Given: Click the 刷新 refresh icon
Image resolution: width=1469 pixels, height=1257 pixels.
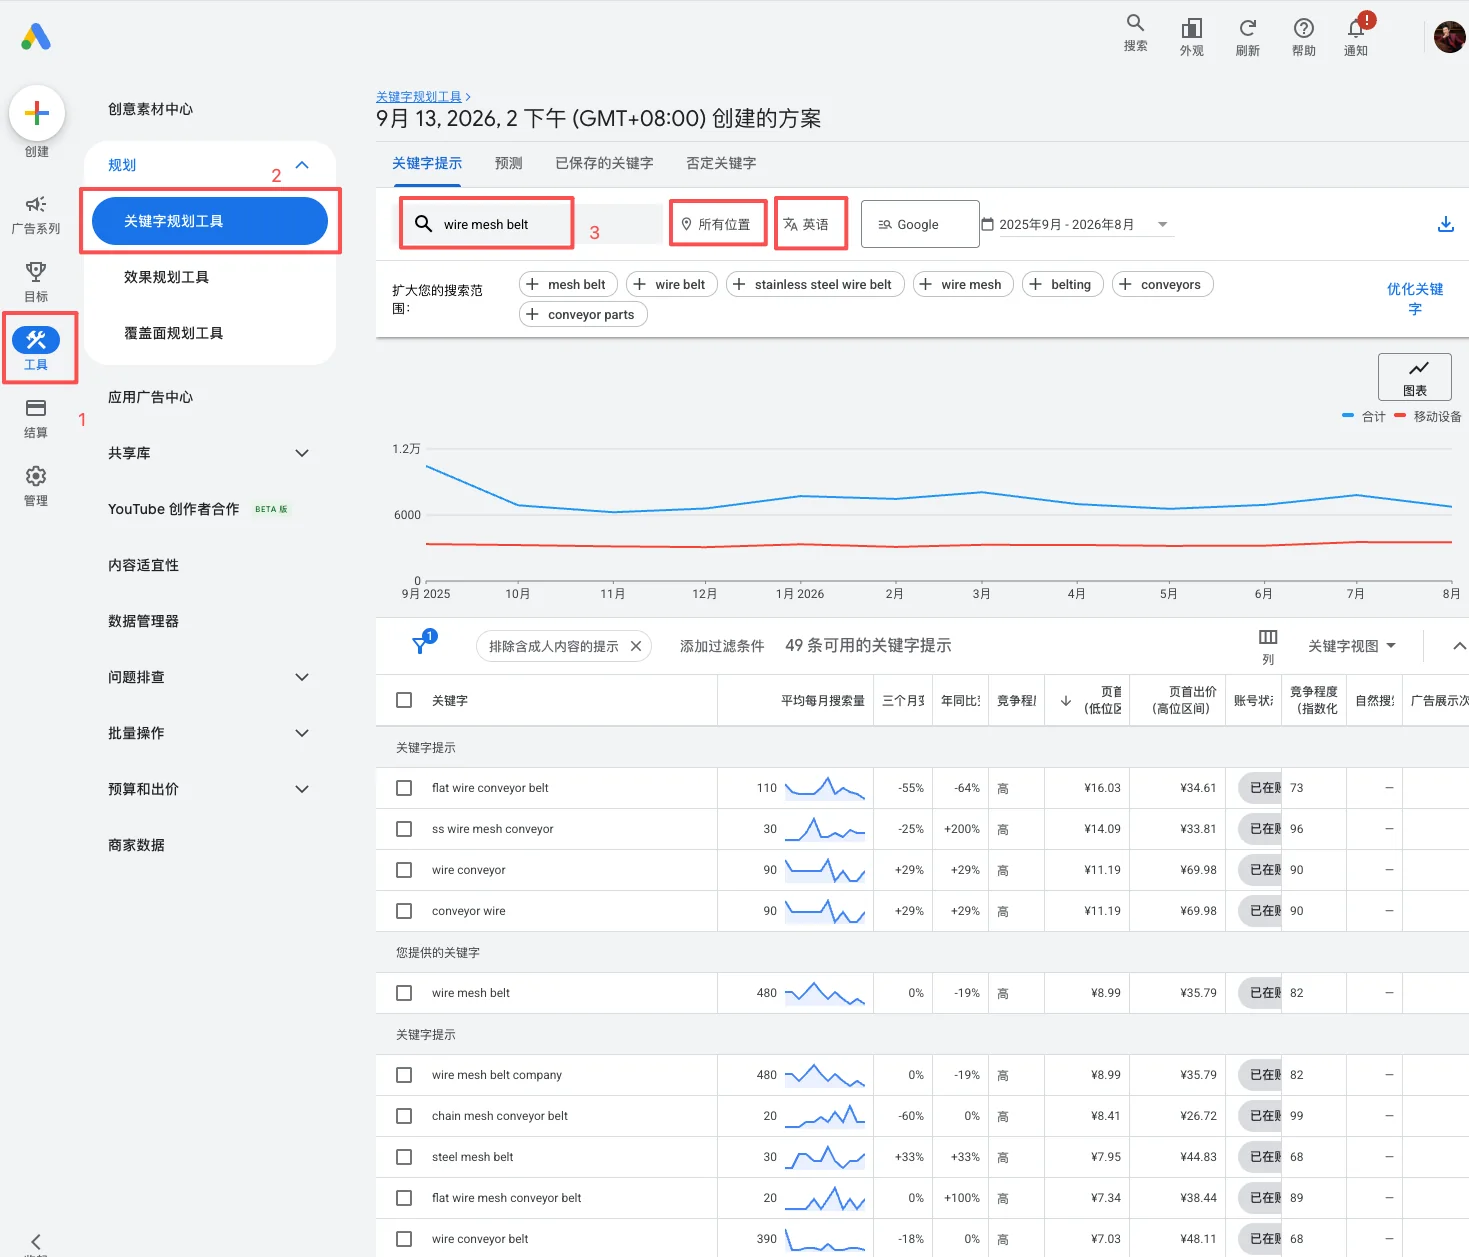Looking at the screenshot, I should click(x=1247, y=37).
